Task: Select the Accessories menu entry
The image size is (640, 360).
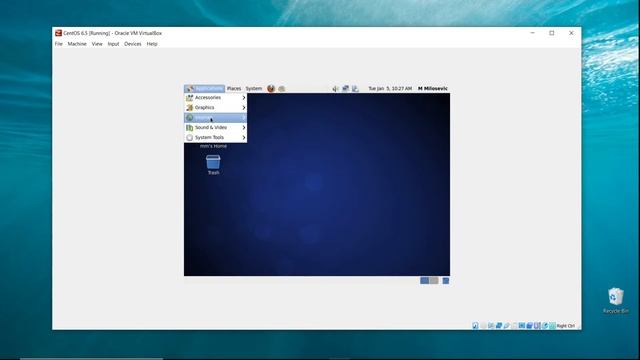Action: pyautogui.click(x=216, y=98)
